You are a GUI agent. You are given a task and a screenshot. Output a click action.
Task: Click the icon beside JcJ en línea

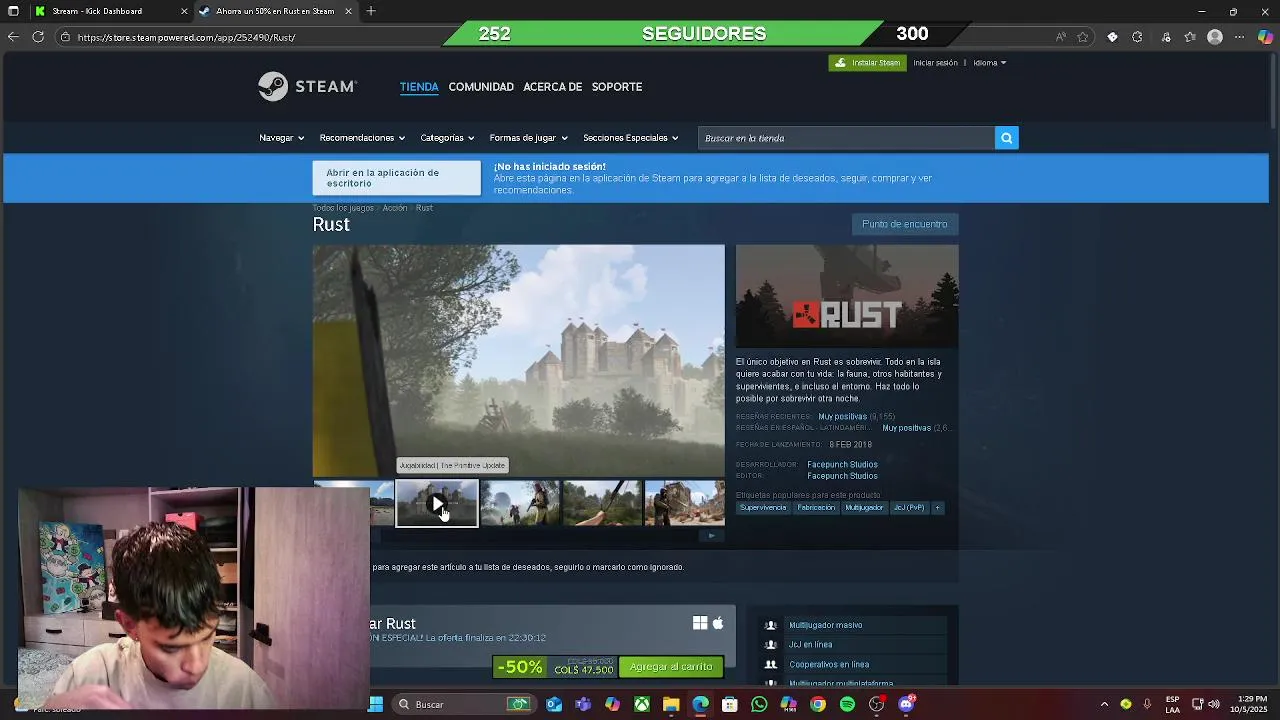(770, 645)
